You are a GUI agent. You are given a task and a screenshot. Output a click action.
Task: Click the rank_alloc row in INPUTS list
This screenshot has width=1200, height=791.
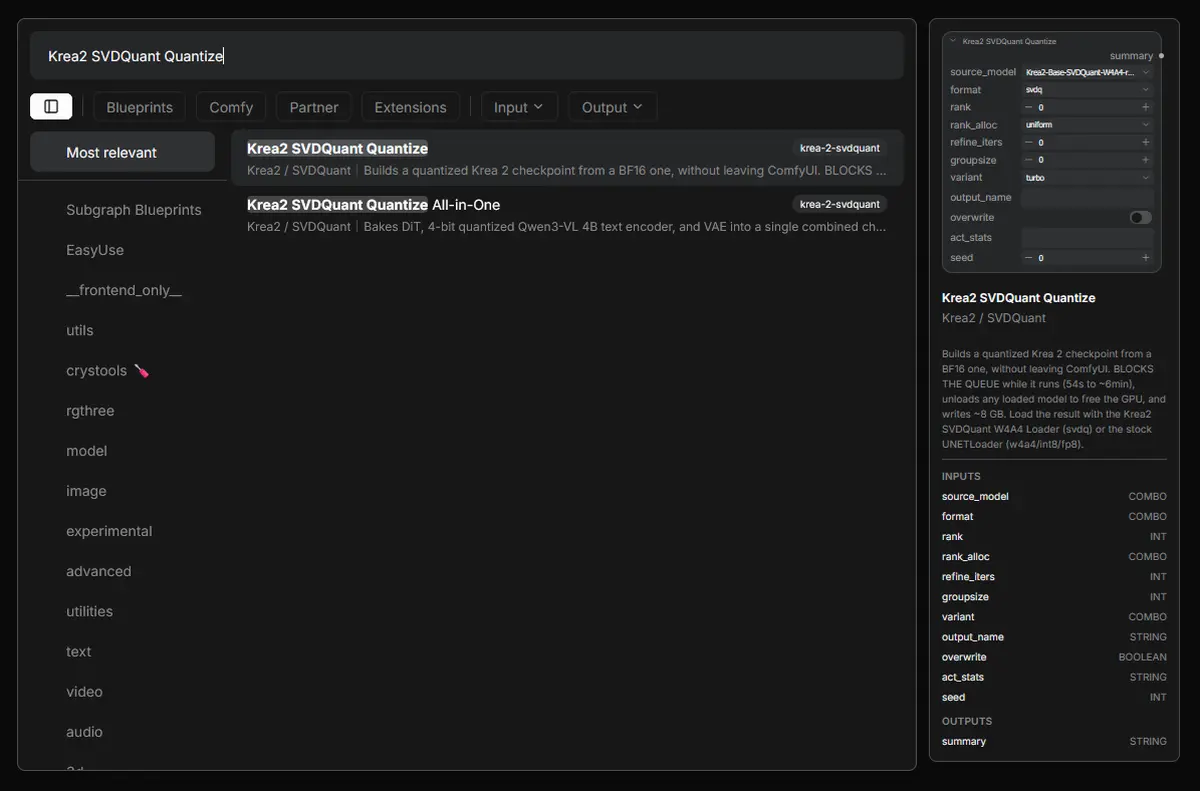point(1054,556)
